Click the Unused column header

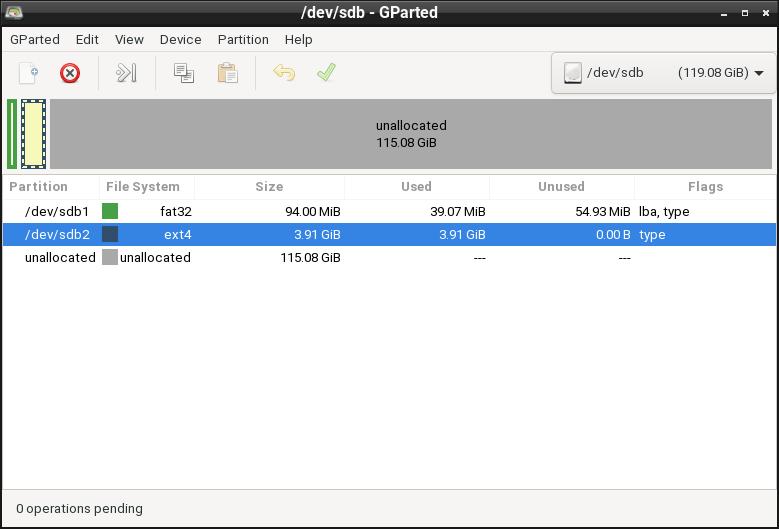[x=561, y=186]
